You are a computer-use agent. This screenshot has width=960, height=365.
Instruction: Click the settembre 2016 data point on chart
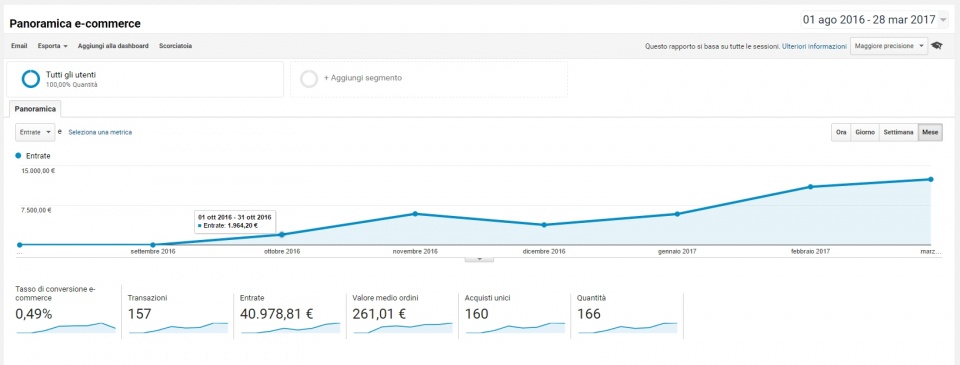[x=153, y=245]
